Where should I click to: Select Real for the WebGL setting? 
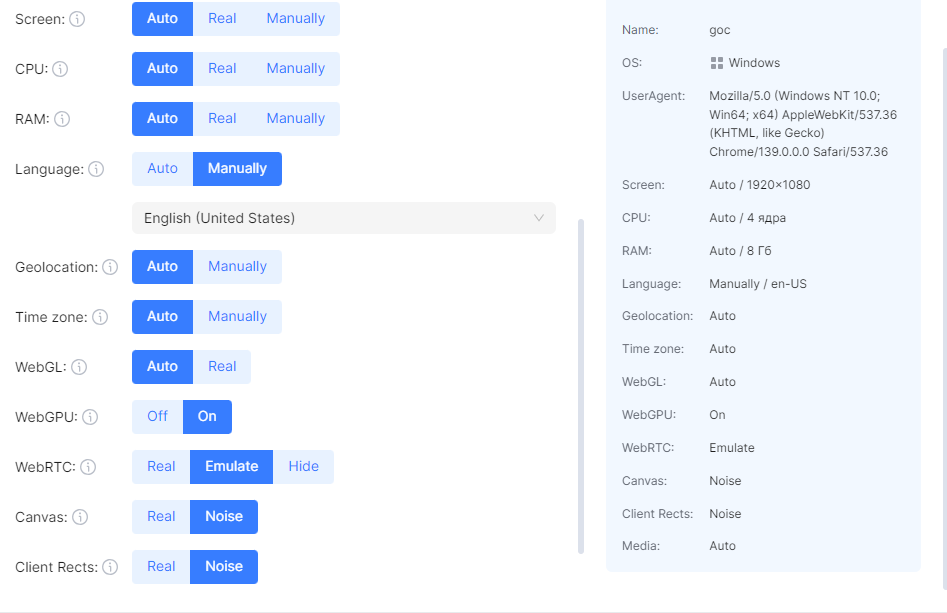pyautogui.click(x=222, y=367)
